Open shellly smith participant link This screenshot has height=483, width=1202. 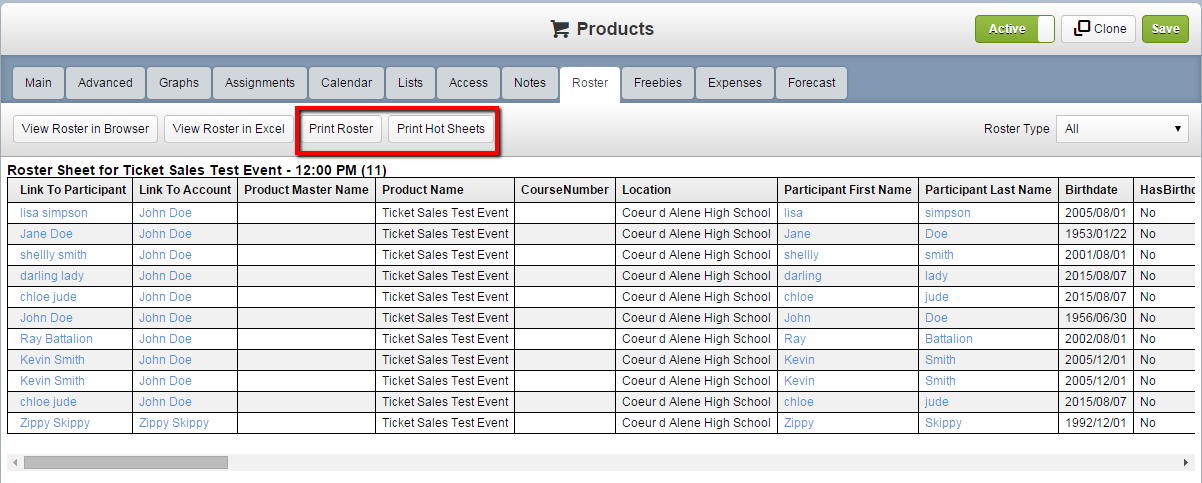53,255
